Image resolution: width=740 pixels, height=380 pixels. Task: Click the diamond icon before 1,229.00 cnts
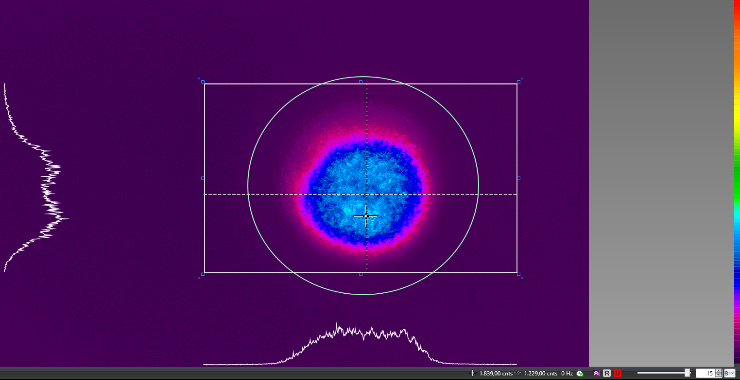pos(519,373)
